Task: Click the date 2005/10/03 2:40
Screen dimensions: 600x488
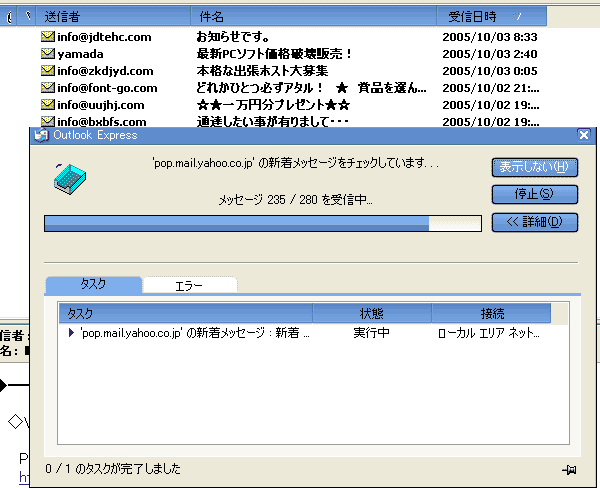Action: (490, 54)
